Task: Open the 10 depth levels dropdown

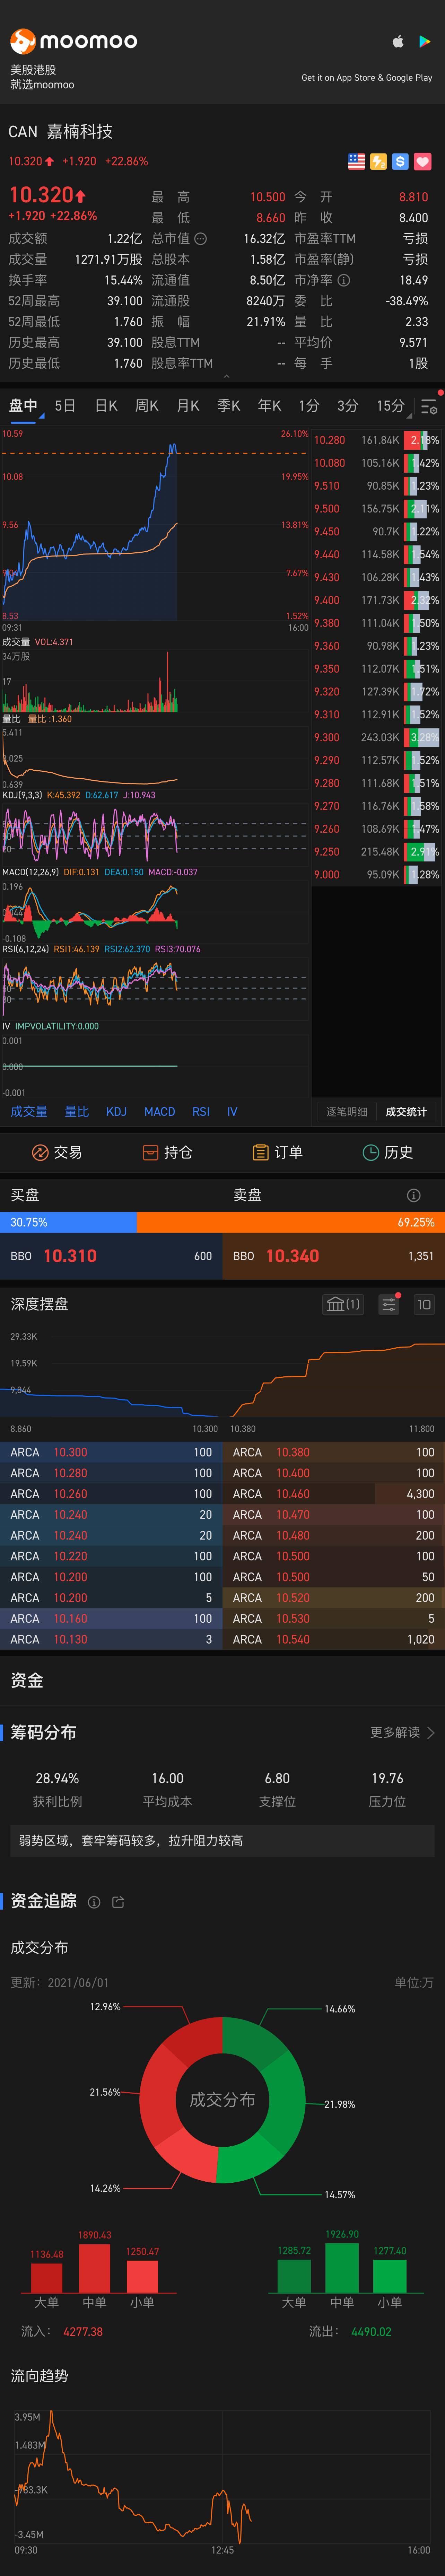Action: [x=424, y=1304]
